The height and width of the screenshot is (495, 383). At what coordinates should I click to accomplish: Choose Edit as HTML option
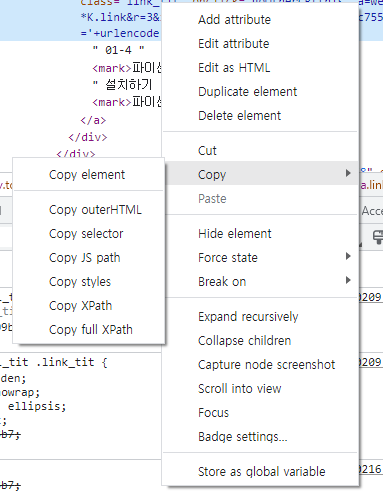pos(260,68)
